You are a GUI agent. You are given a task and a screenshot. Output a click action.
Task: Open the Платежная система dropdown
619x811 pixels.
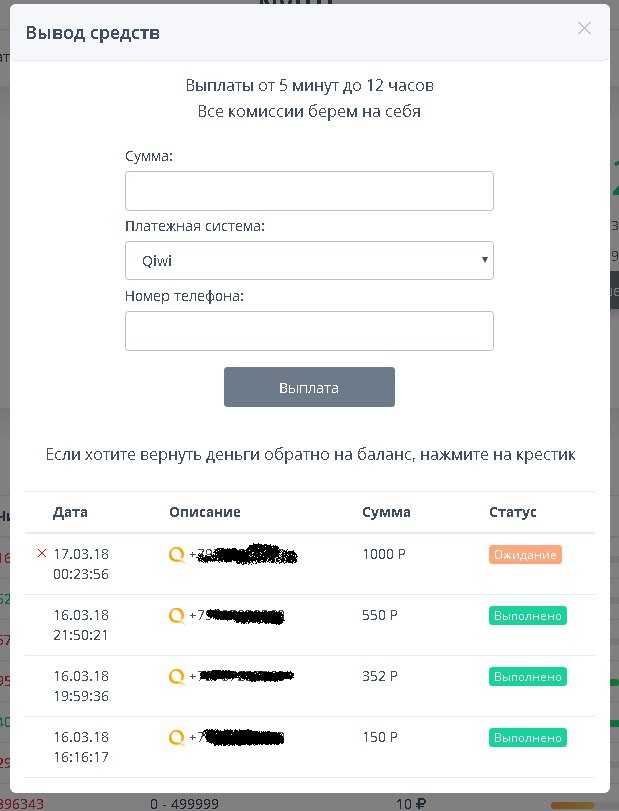pyautogui.click(x=309, y=261)
